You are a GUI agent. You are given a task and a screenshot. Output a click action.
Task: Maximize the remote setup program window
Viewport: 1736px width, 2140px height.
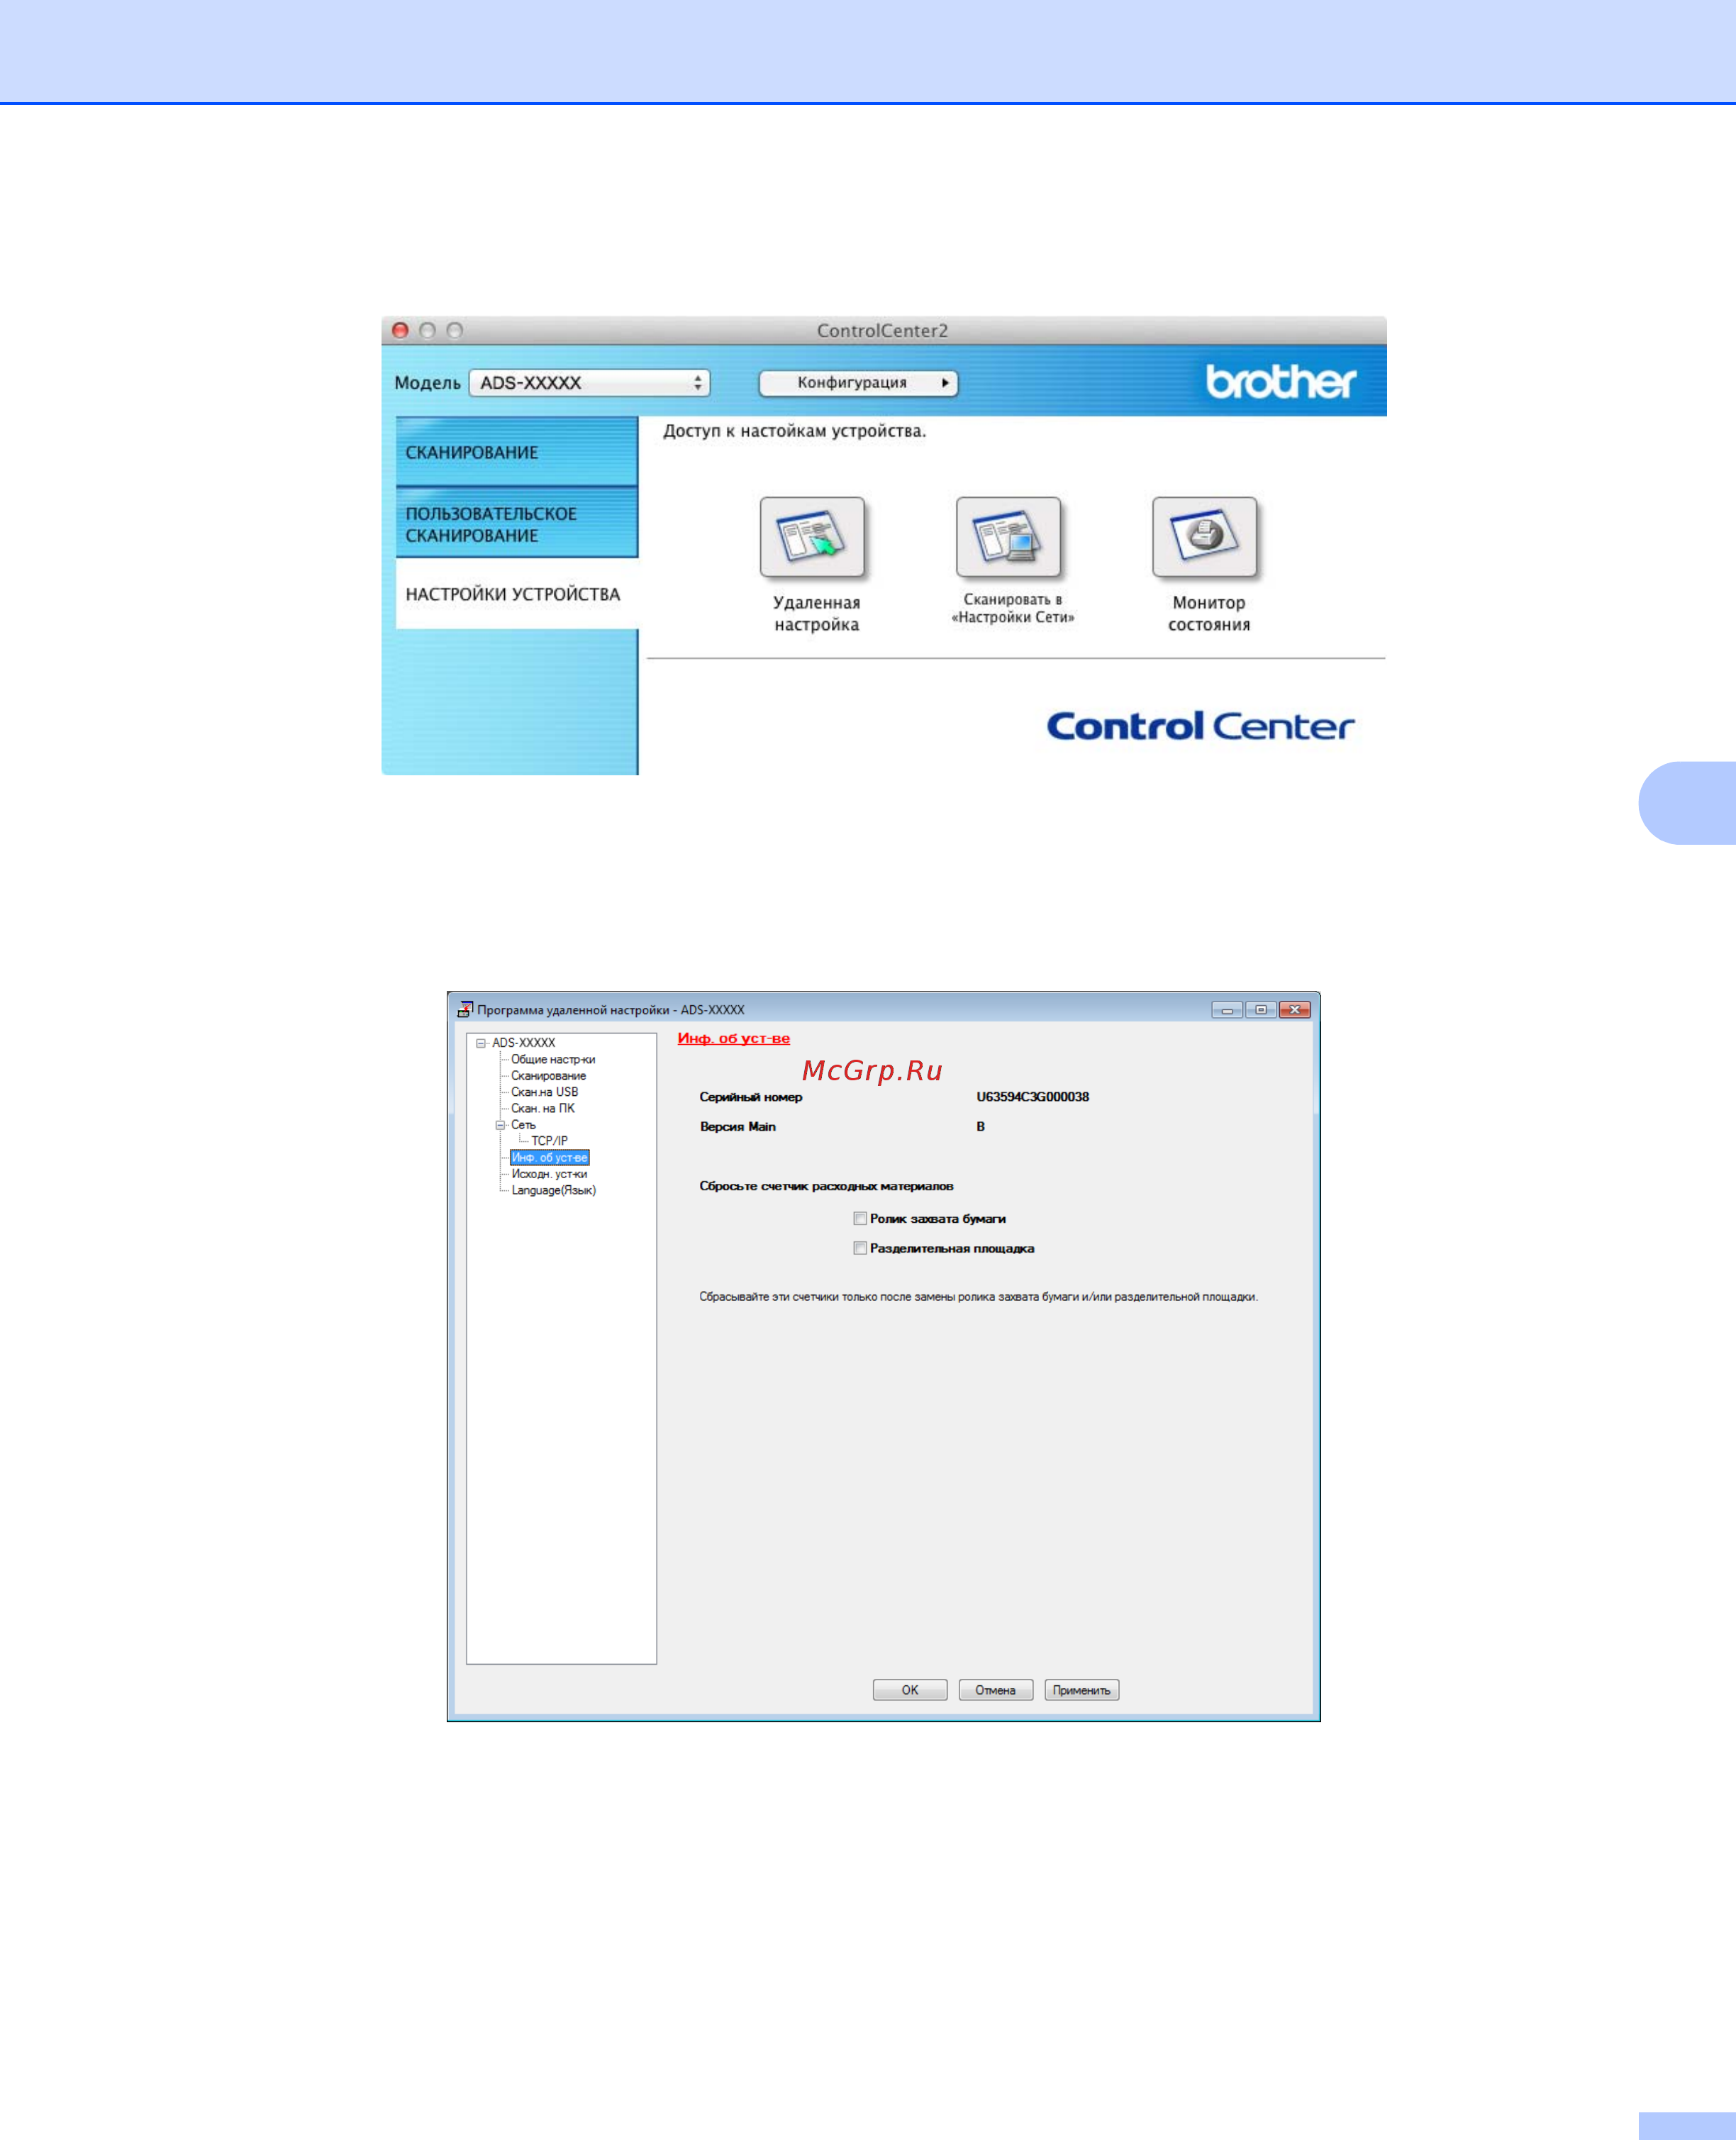point(1260,1009)
